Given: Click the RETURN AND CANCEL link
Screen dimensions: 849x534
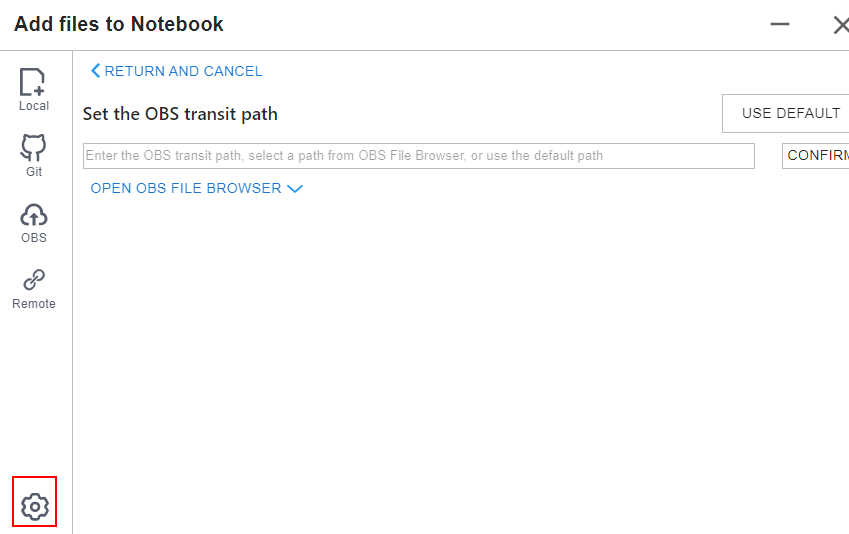Looking at the screenshot, I should pyautogui.click(x=183, y=71).
